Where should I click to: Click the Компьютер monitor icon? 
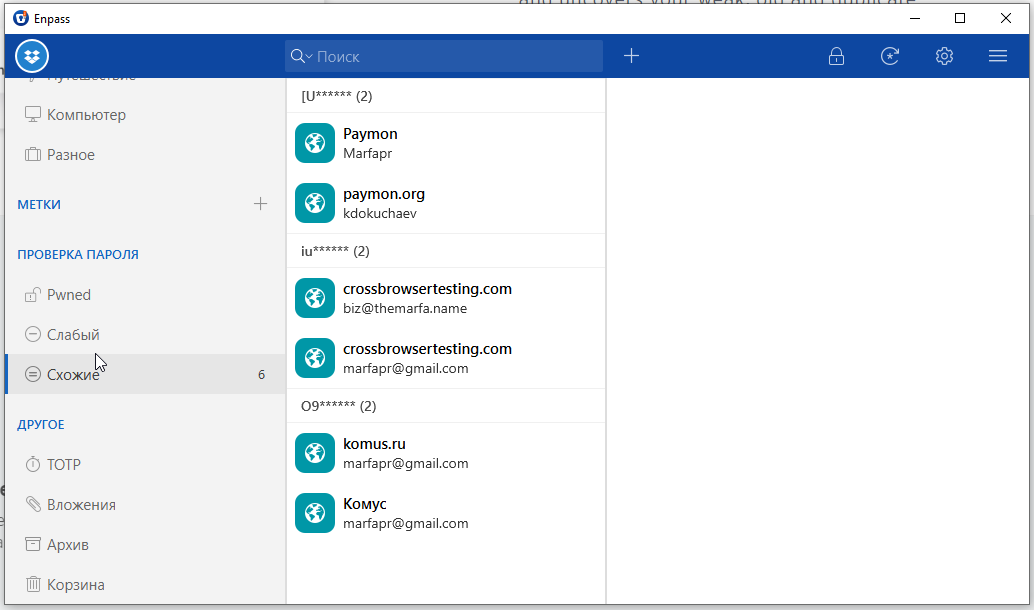pos(32,115)
